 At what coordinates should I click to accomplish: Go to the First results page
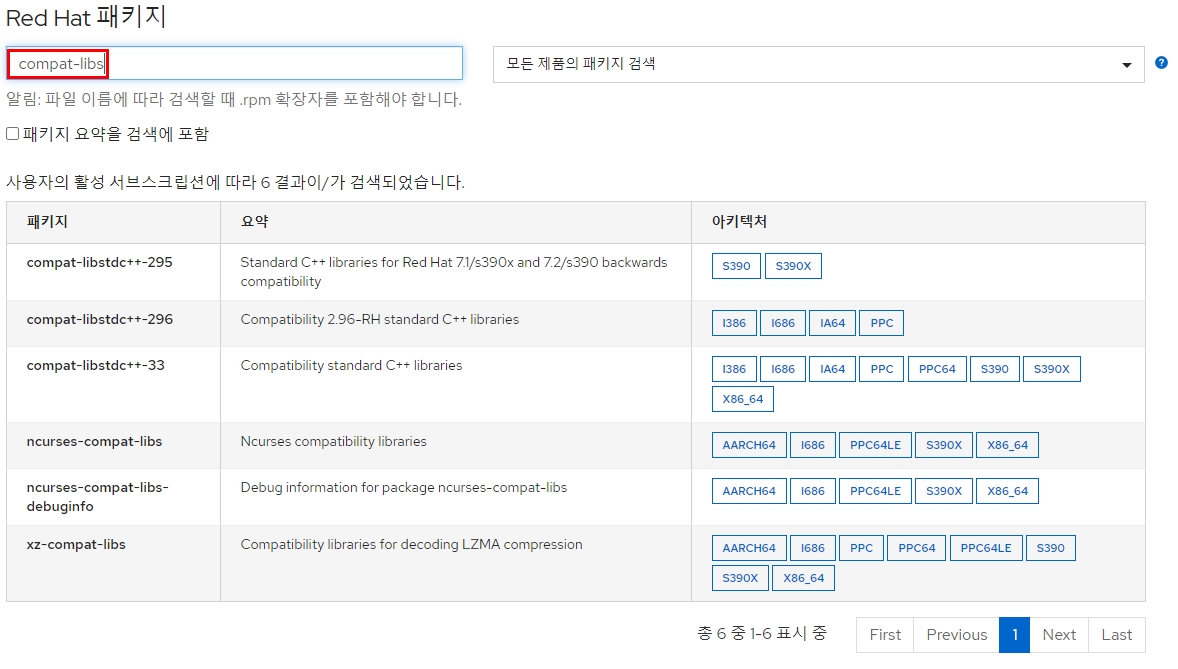click(x=885, y=635)
